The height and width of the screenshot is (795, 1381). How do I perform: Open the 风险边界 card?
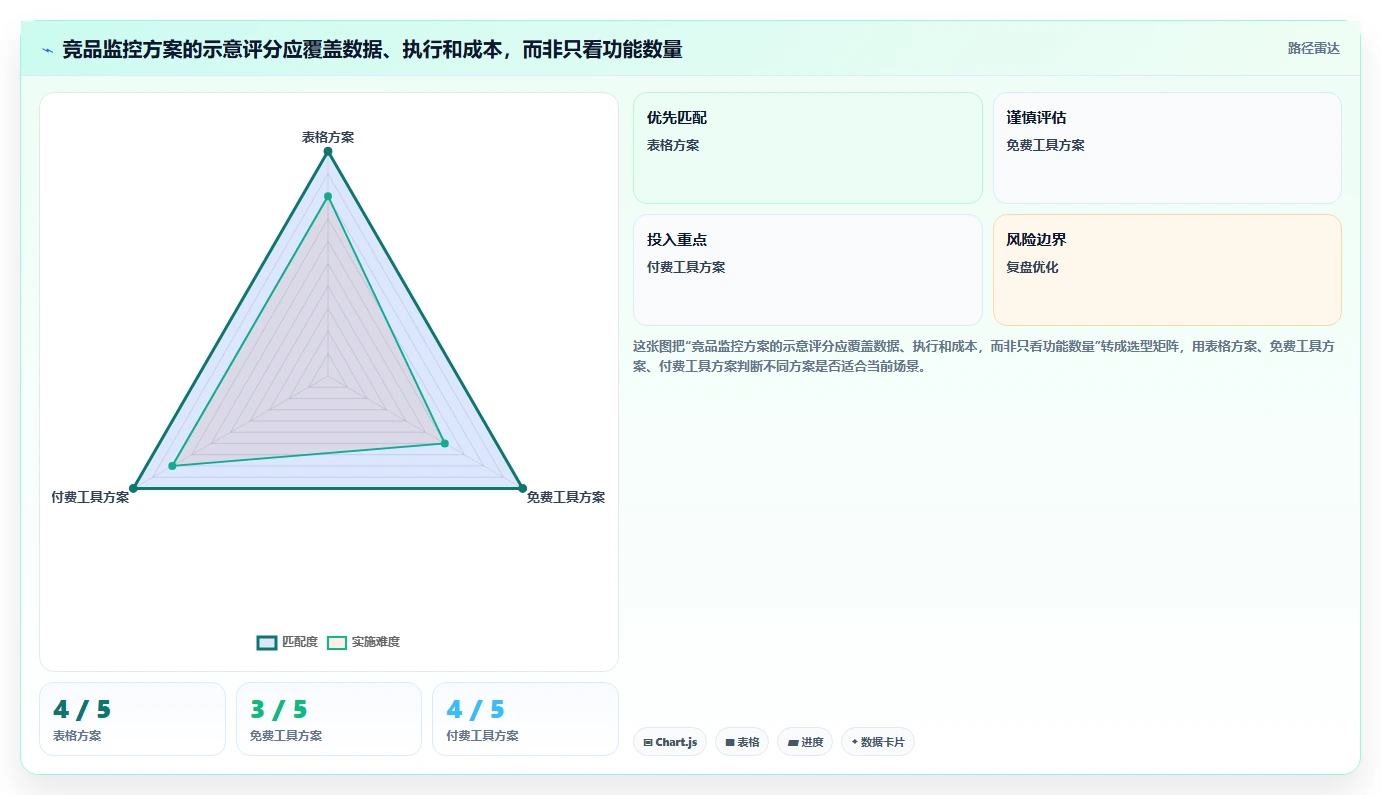tap(1167, 270)
